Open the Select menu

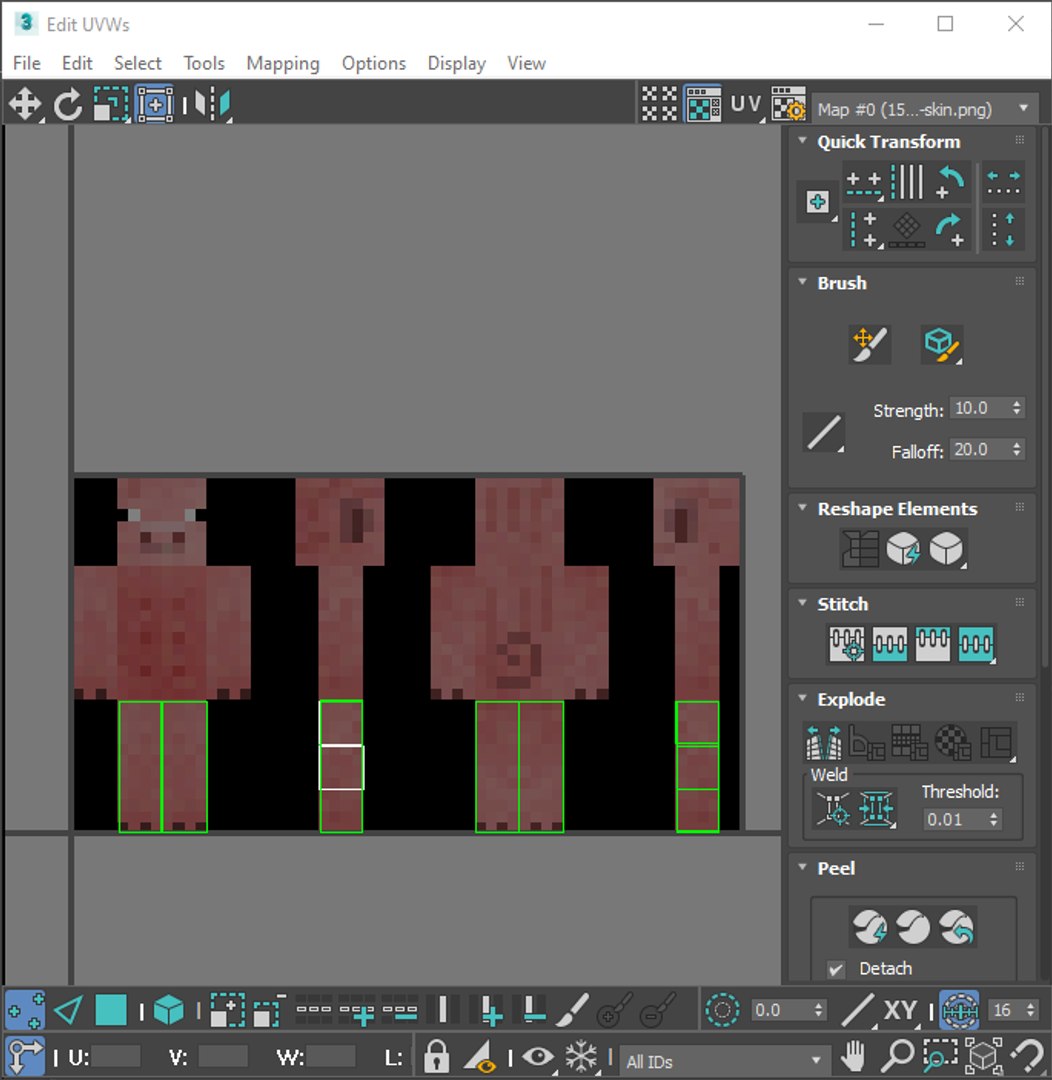[138, 63]
